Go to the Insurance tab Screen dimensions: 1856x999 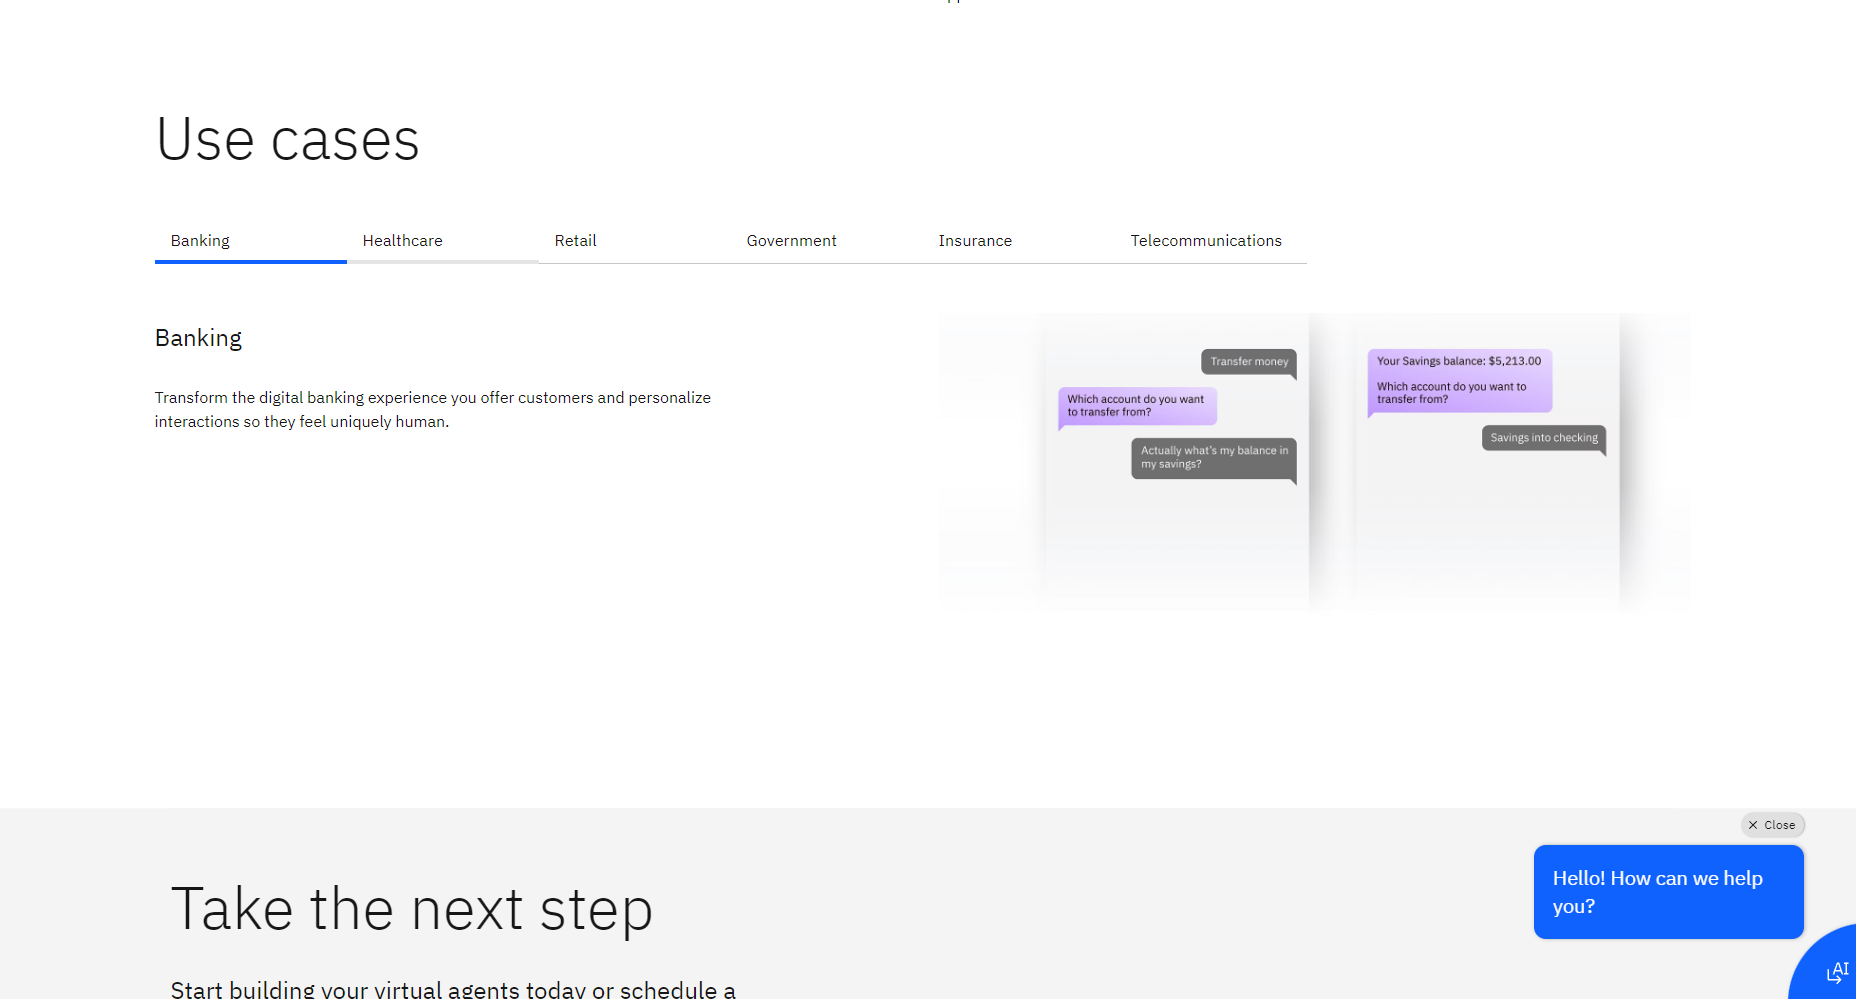pyautogui.click(x=975, y=241)
